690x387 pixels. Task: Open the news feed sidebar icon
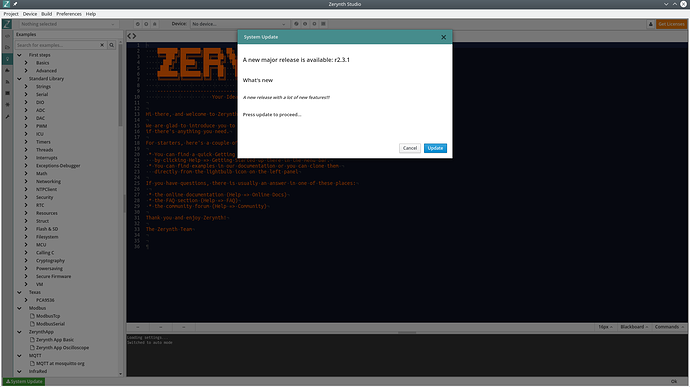[7, 82]
